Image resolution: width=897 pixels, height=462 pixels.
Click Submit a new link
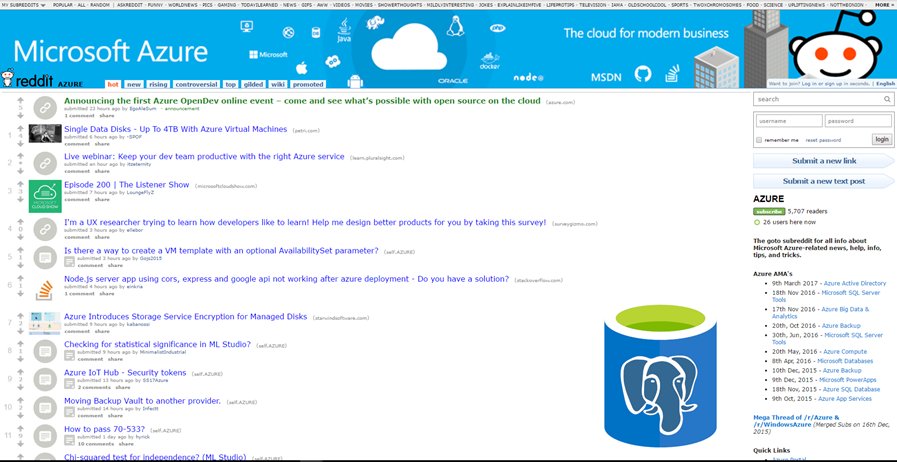pyautogui.click(x=824, y=161)
